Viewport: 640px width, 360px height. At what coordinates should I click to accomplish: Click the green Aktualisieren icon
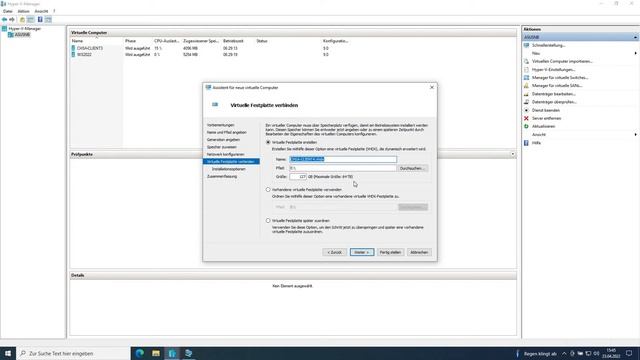coord(527,127)
